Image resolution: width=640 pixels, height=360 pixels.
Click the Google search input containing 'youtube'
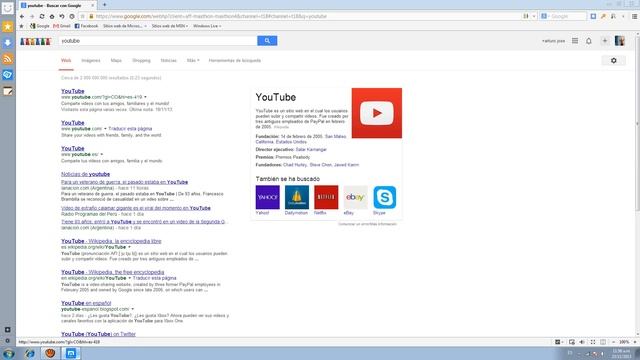point(158,41)
